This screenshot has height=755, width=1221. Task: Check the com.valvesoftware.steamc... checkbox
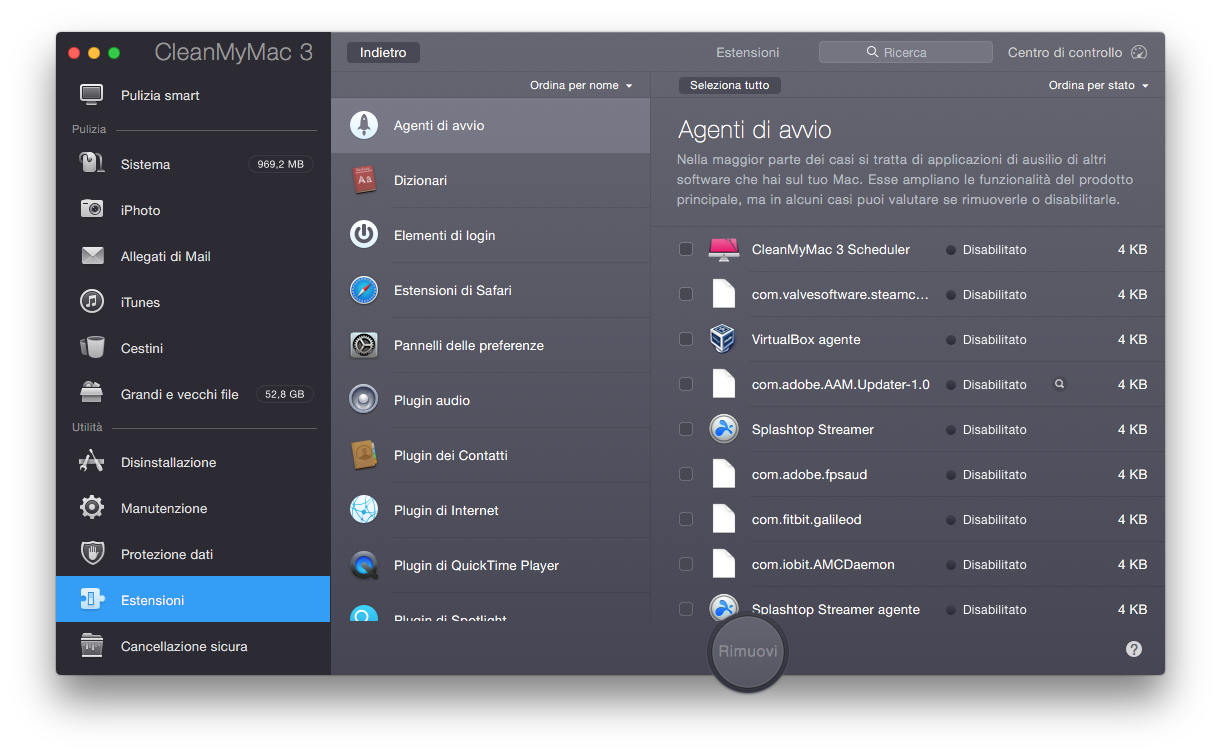pyautogui.click(x=686, y=294)
